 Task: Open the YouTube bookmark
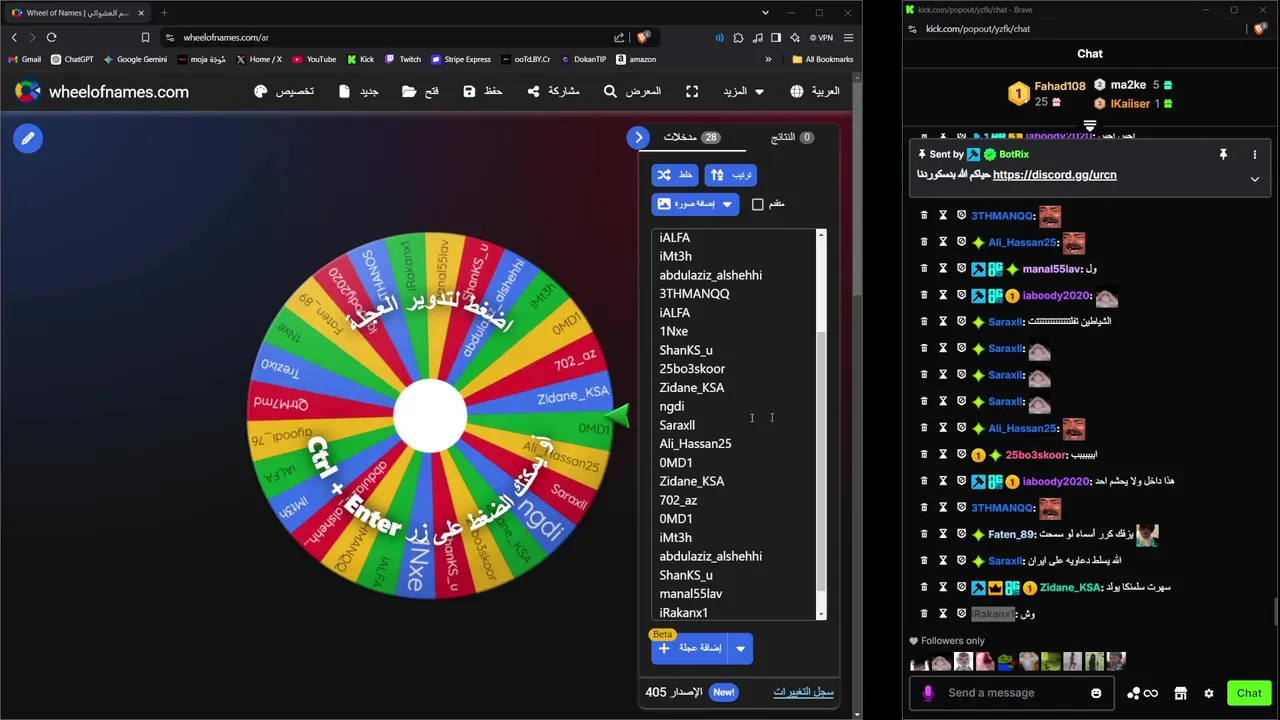point(314,59)
